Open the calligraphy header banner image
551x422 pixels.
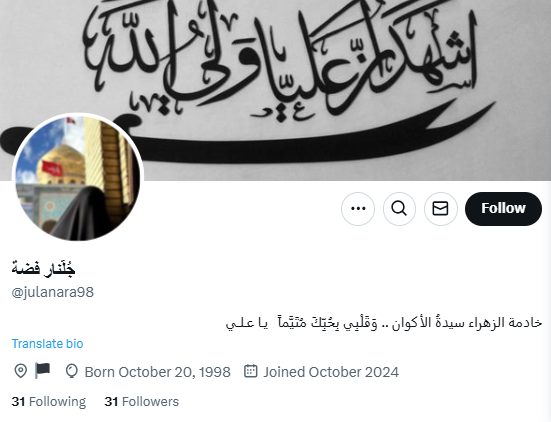[276, 90]
